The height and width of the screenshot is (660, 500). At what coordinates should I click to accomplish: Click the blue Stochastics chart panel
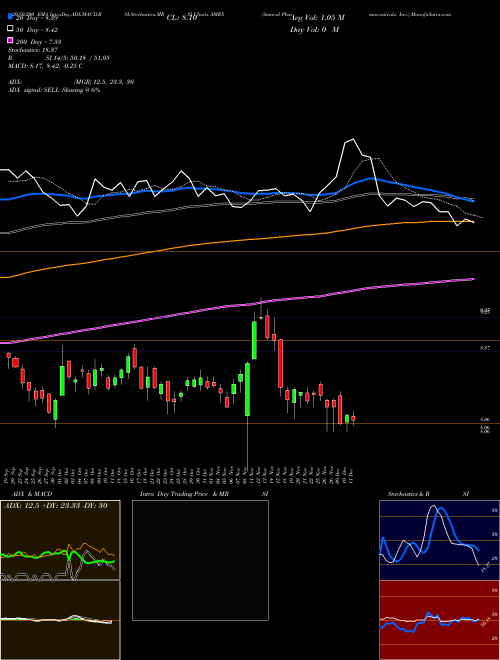point(439,540)
